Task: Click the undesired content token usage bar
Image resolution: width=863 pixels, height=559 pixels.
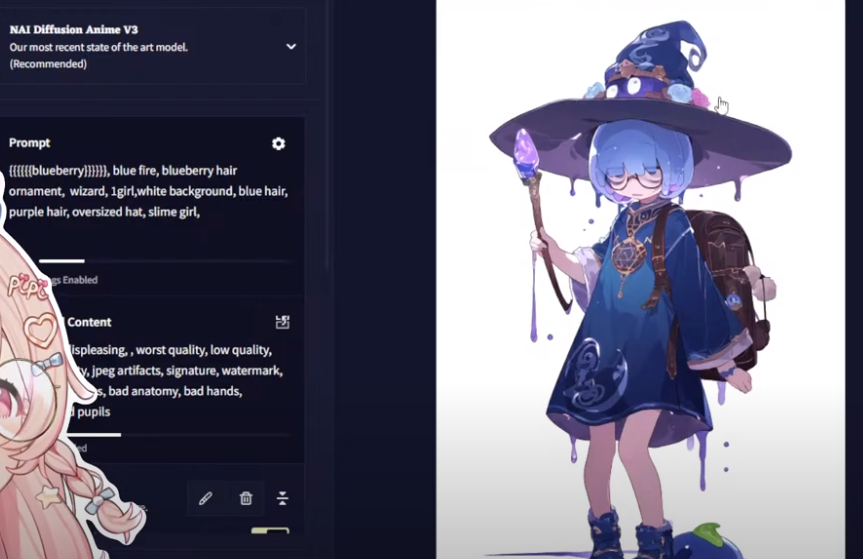Action: tap(176, 435)
